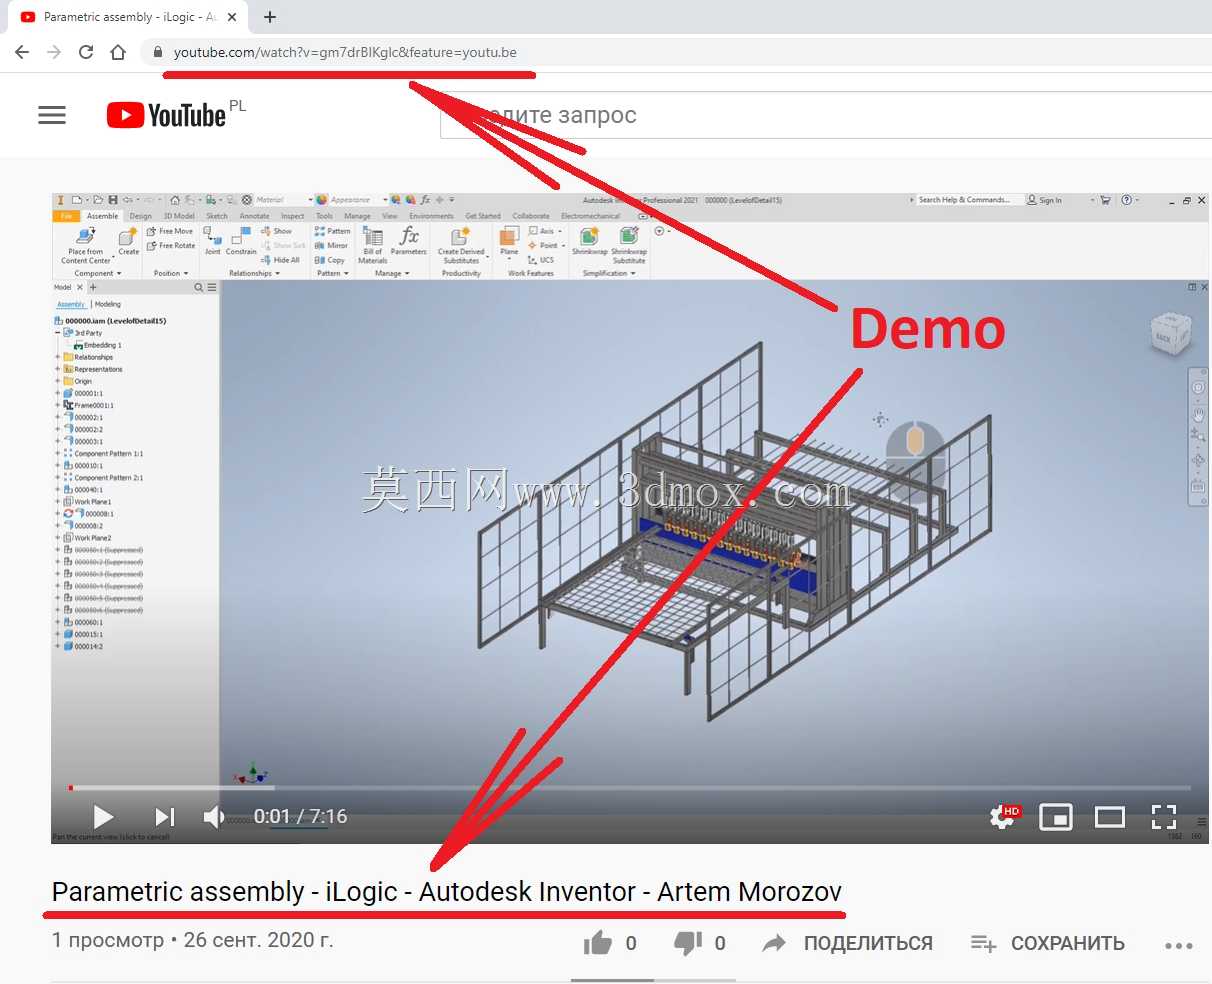Click the UCS tool
Image resolution: width=1212 pixels, height=984 pixels.
pyautogui.click(x=541, y=260)
